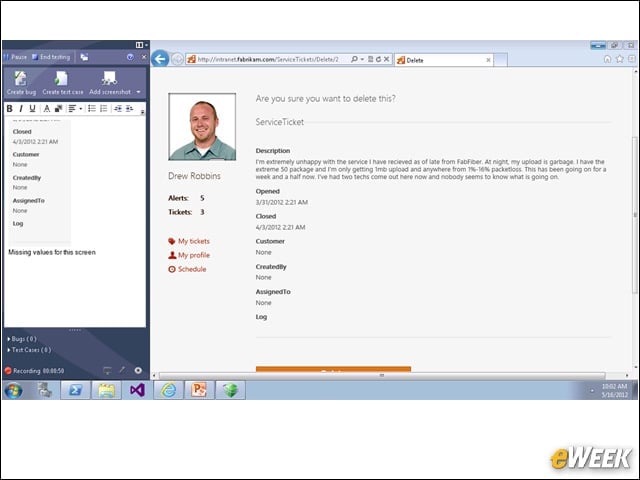This screenshot has height=480, width=640.
Task: Click the browser forward arrow
Action: pyautogui.click(x=177, y=60)
